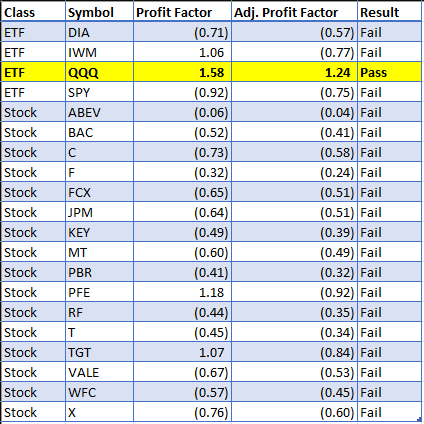Image resolution: width=424 pixels, height=424 pixels.
Task: Click the Adj. Profit Factor header
Action: tap(294, 12)
